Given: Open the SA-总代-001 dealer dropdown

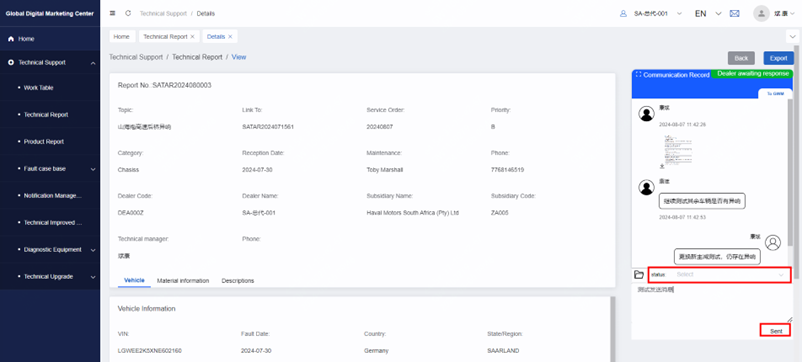Looking at the screenshot, I should [x=658, y=14].
